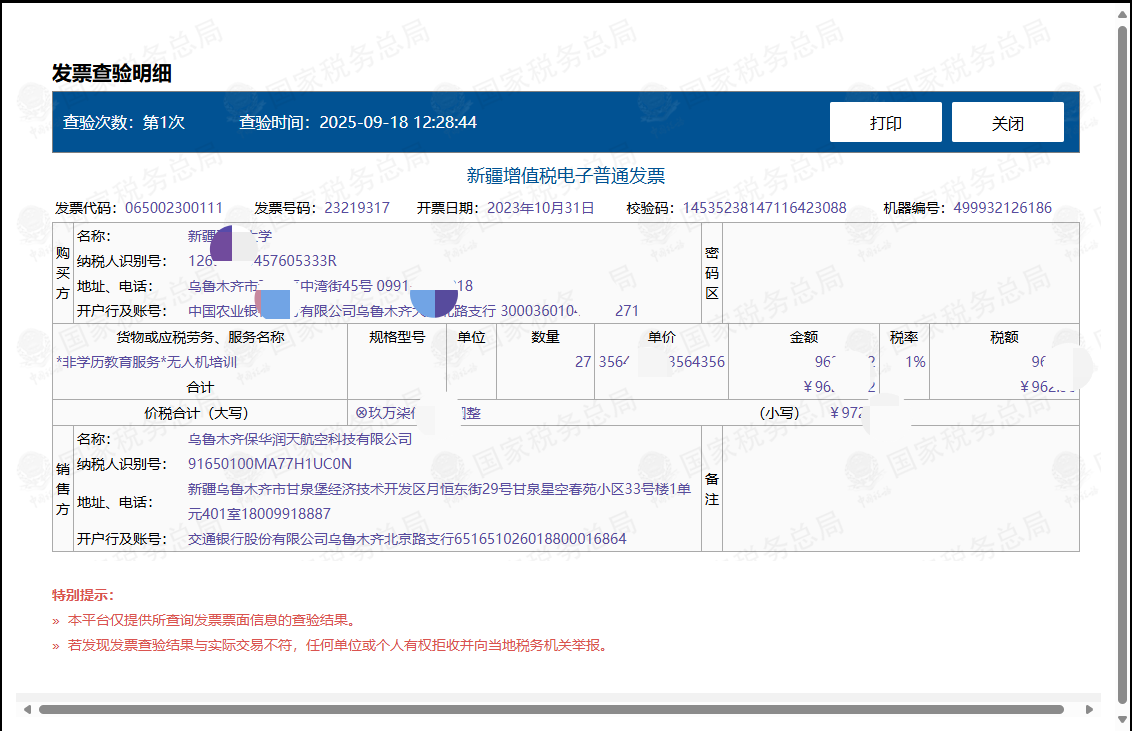Click the vertical scrollbar thumb

[x=1122, y=364]
